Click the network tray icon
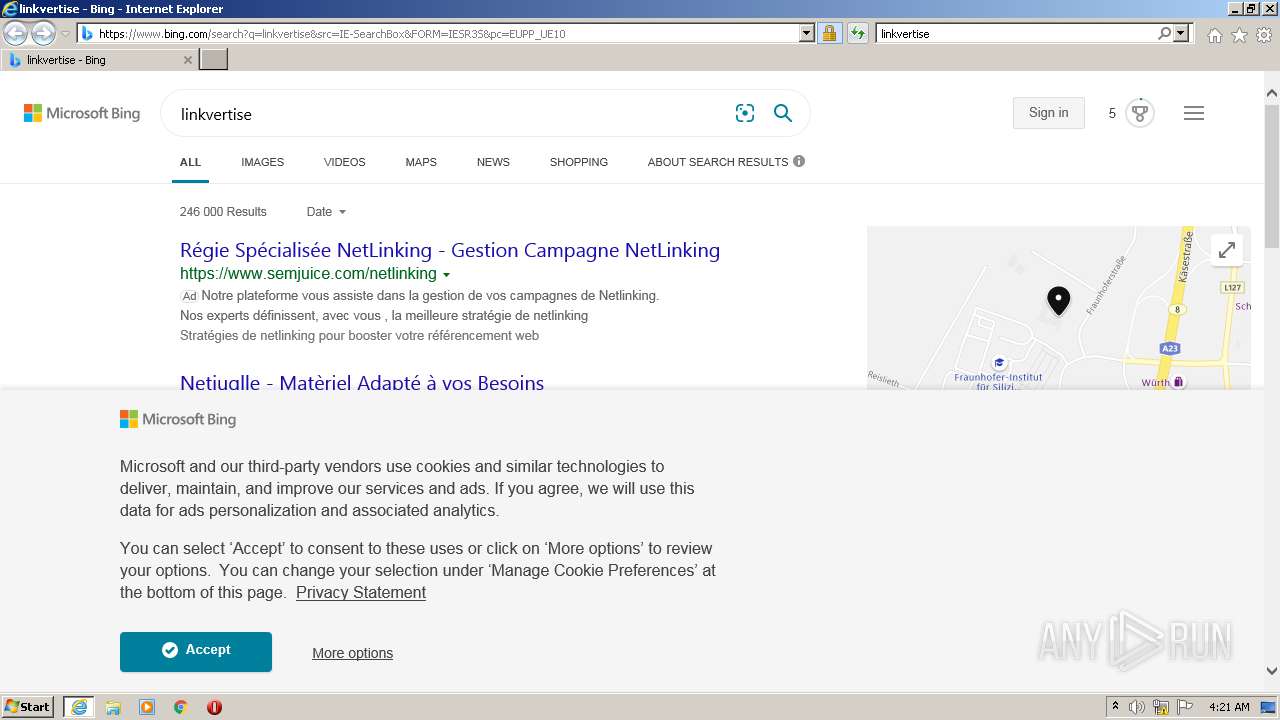 click(1161, 707)
